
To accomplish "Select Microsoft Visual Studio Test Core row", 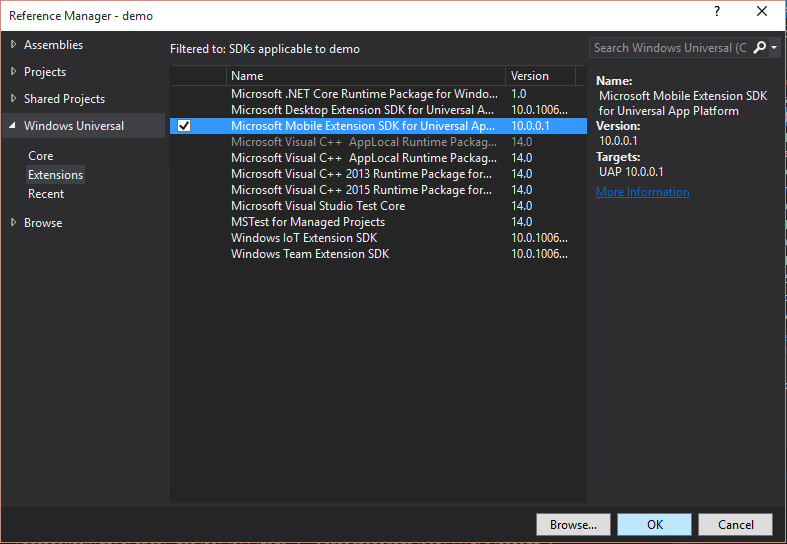I will pyautogui.click(x=378, y=206).
